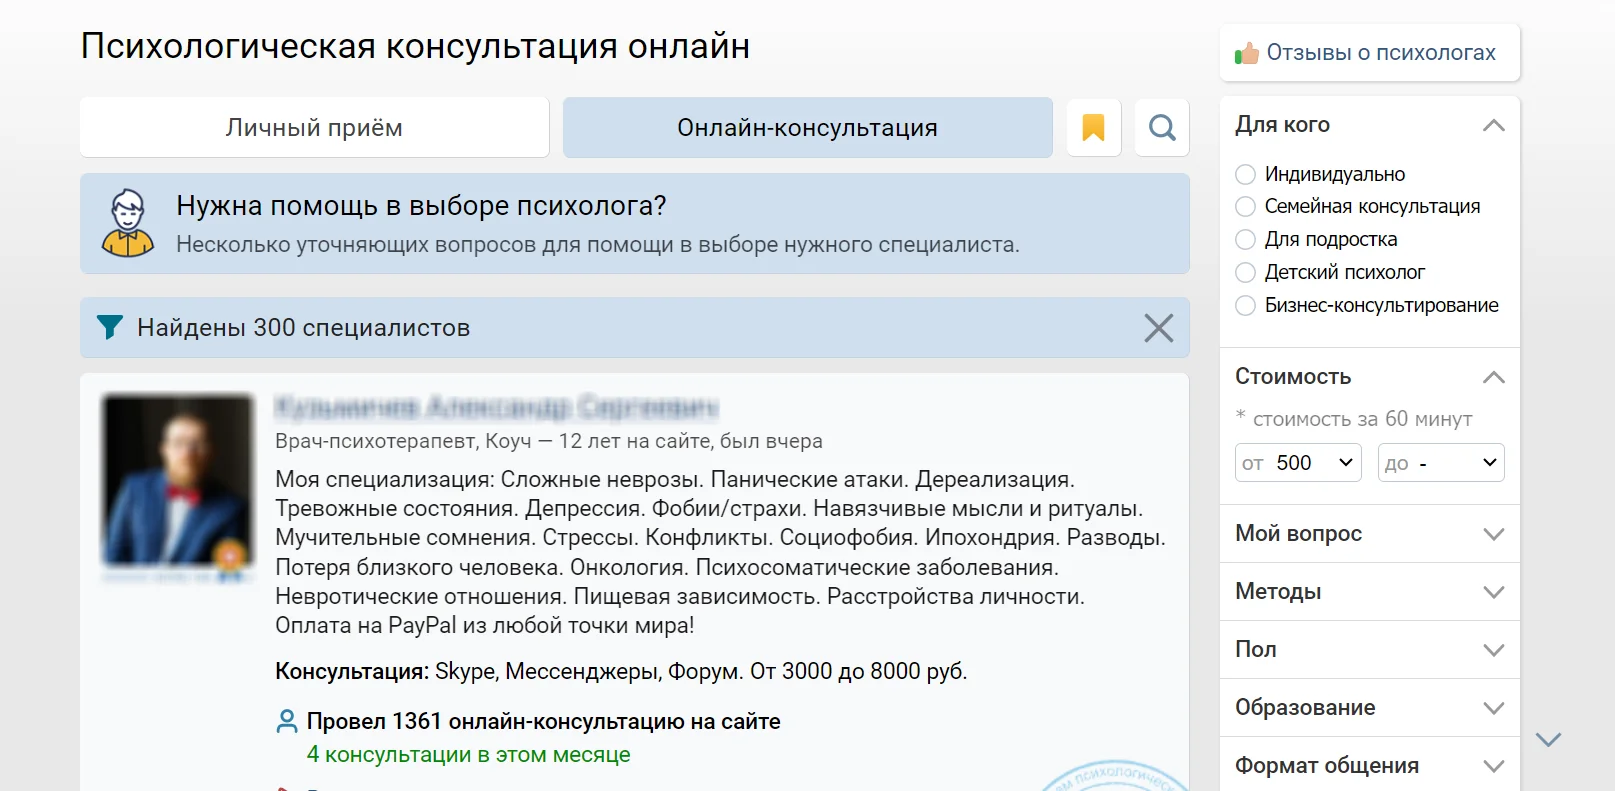Expand the Мой вопрос filter section
This screenshot has height=791, width=1615.
(x=1370, y=534)
